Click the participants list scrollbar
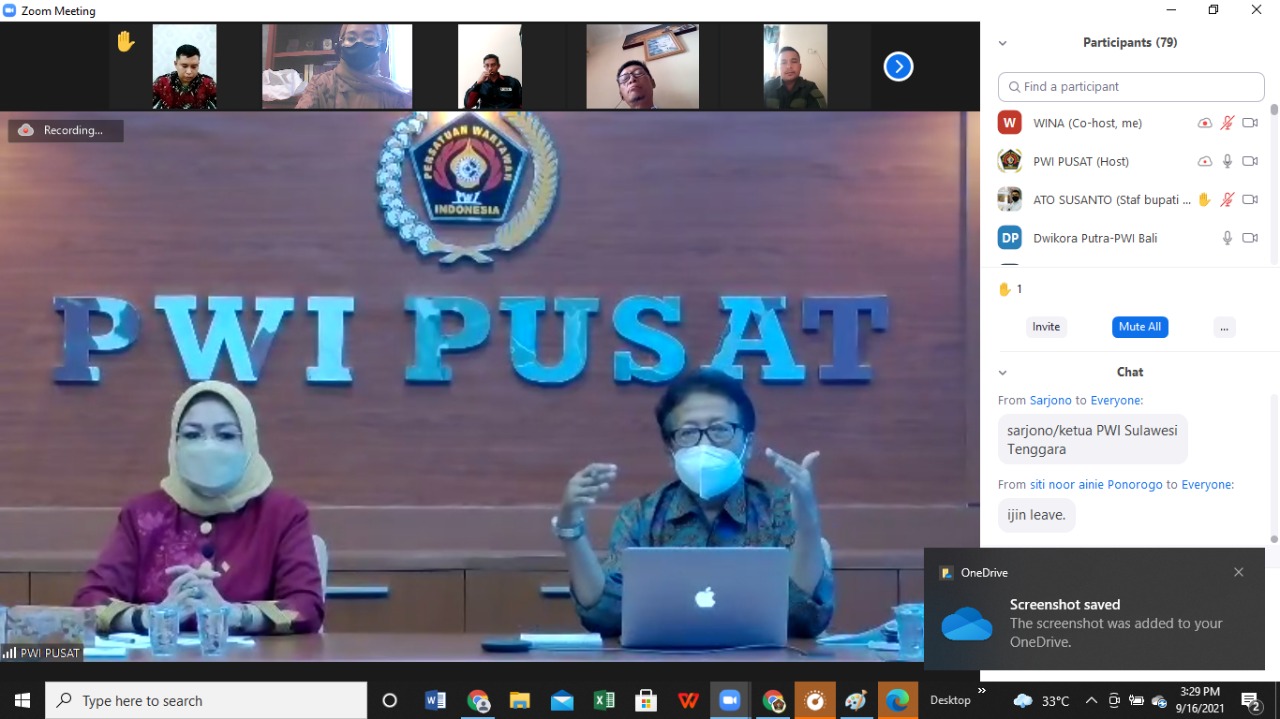The image size is (1280, 719). point(1273,180)
